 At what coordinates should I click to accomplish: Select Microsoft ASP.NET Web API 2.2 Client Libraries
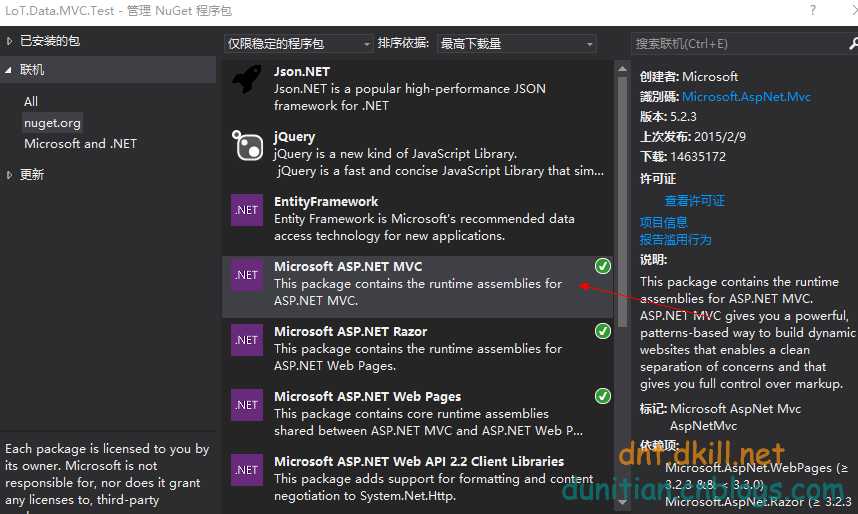click(419, 461)
